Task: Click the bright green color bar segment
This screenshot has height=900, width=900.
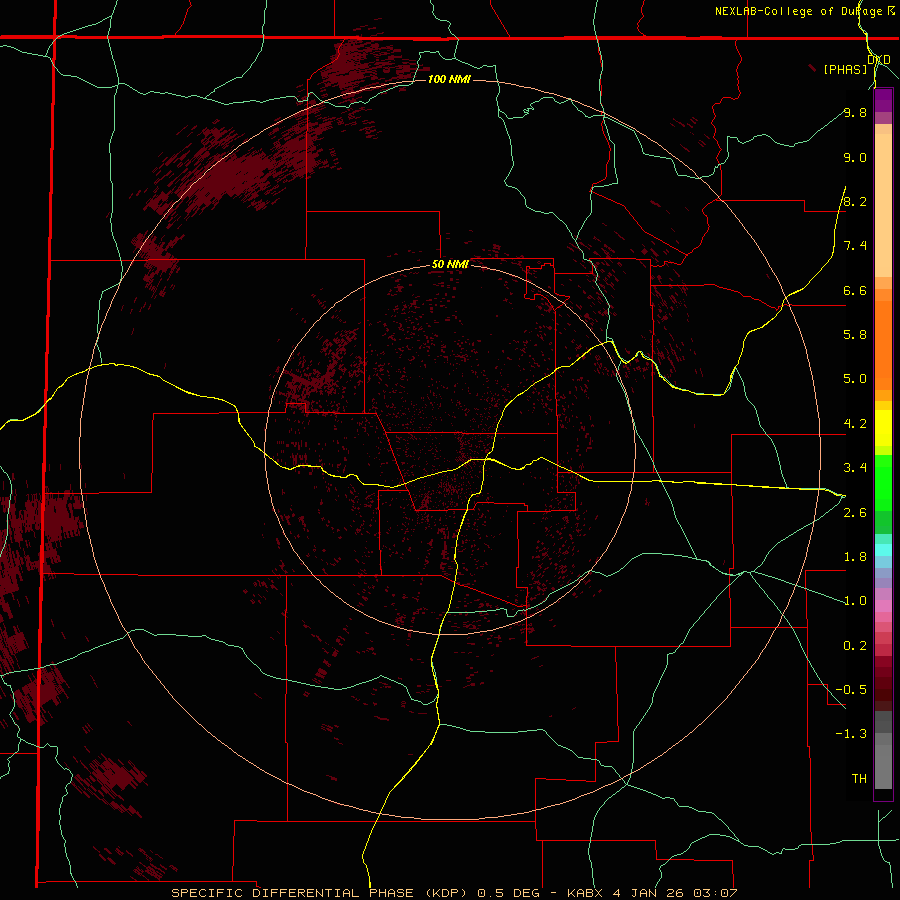Action: [883, 482]
